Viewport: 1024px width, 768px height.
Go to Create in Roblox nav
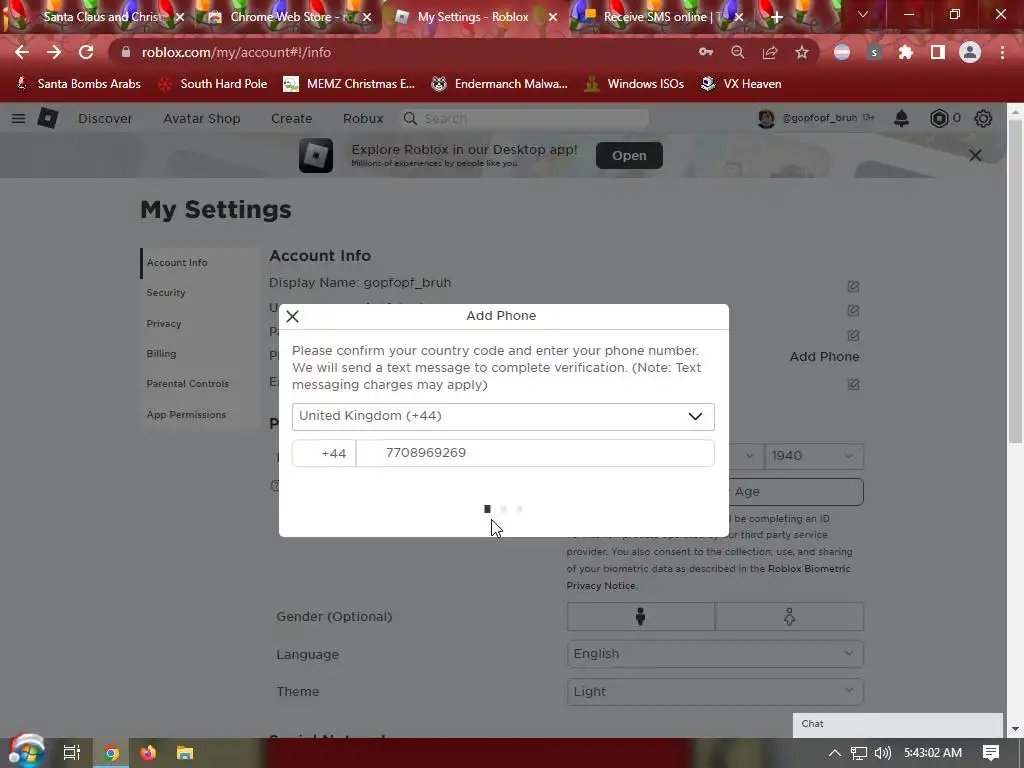pyautogui.click(x=291, y=118)
